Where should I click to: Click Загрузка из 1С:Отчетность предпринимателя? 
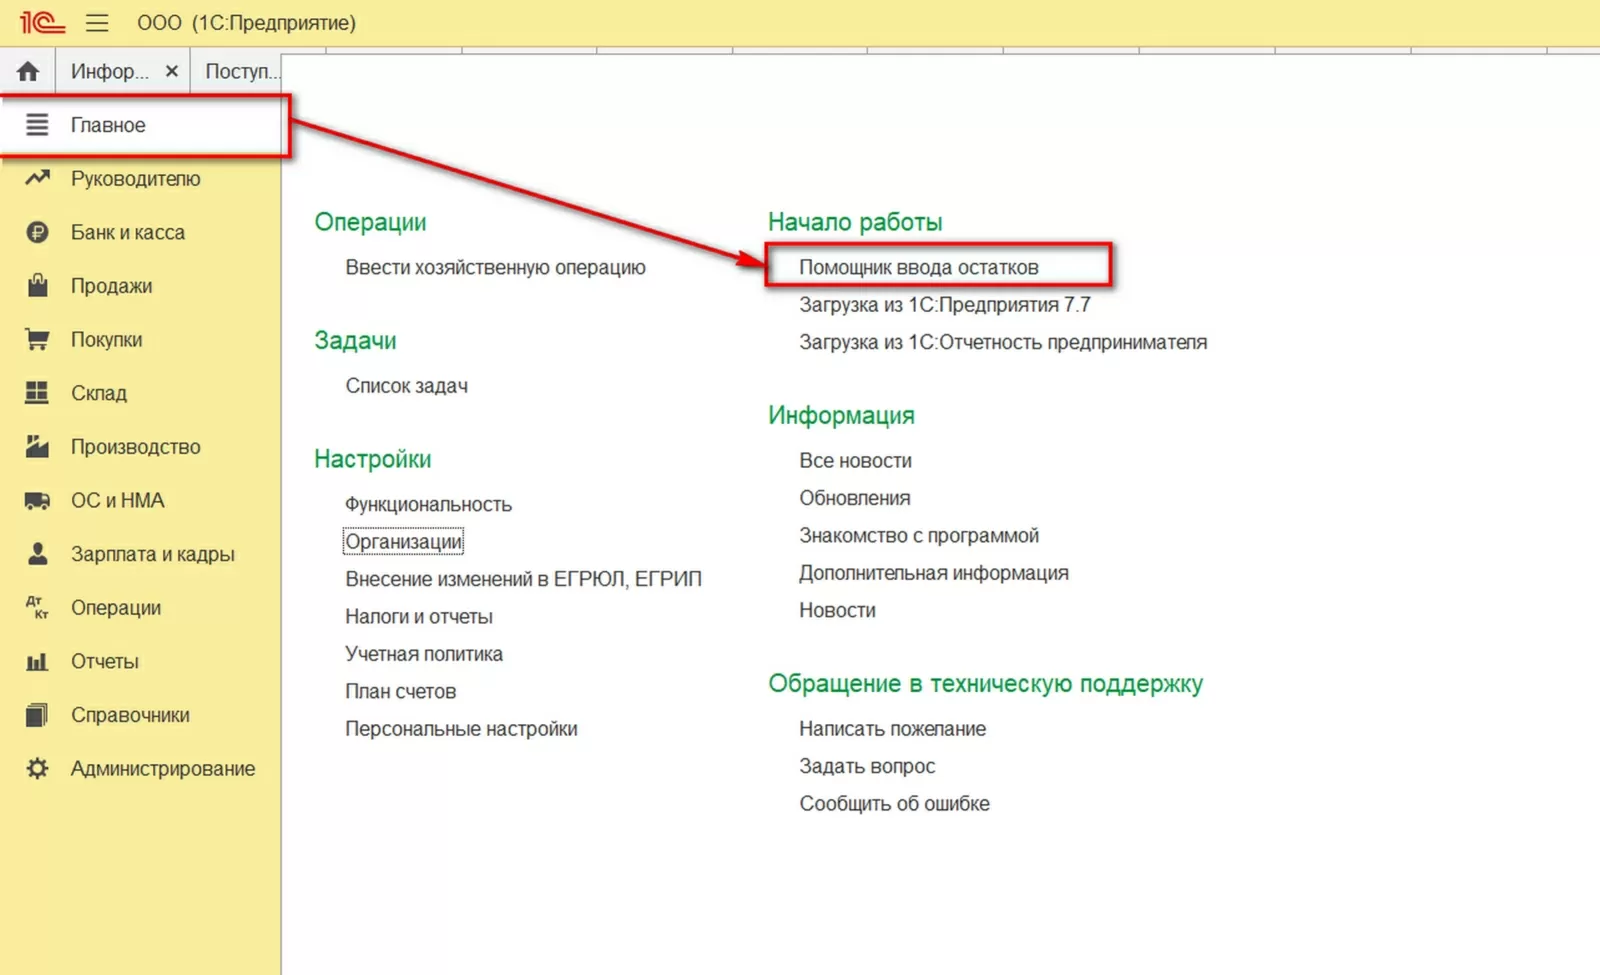pyautogui.click(x=1003, y=342)
